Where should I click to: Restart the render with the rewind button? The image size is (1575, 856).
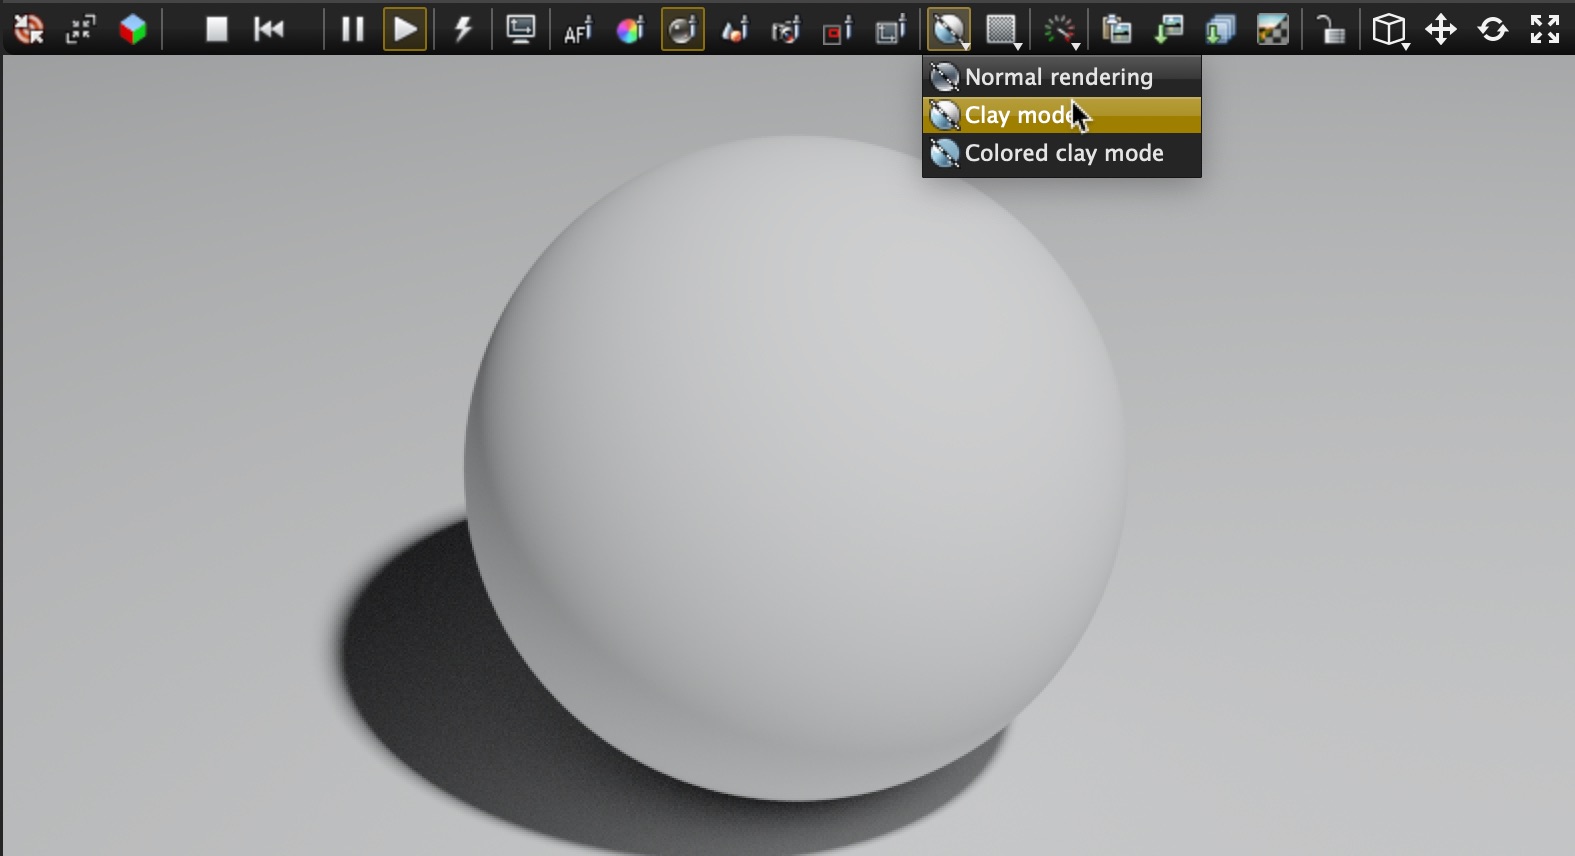(269, 29)
